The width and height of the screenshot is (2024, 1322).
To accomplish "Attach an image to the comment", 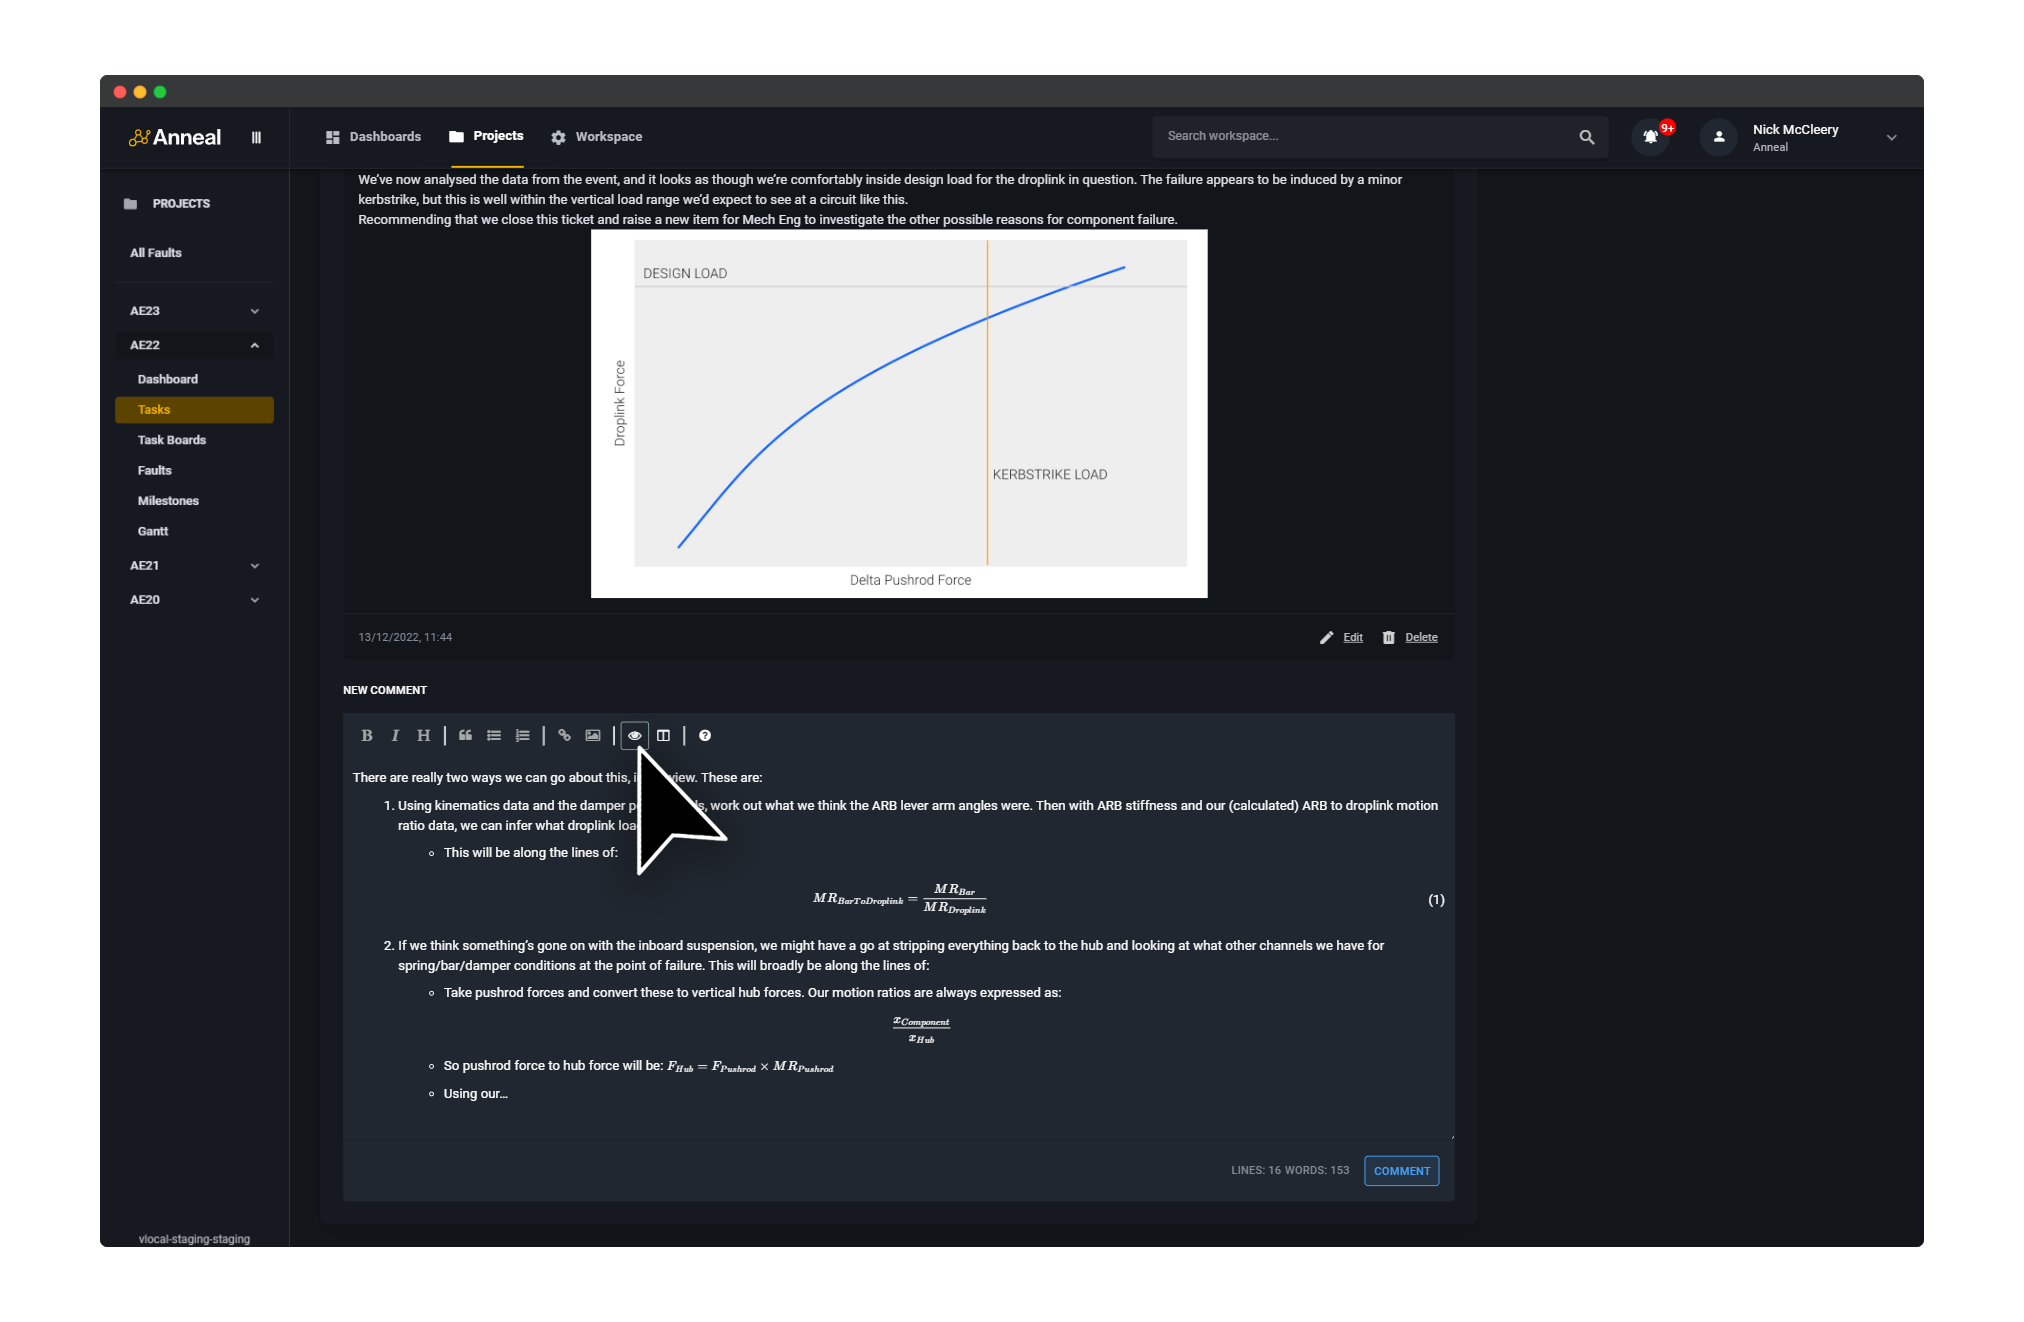I will [x=592, y=735].
